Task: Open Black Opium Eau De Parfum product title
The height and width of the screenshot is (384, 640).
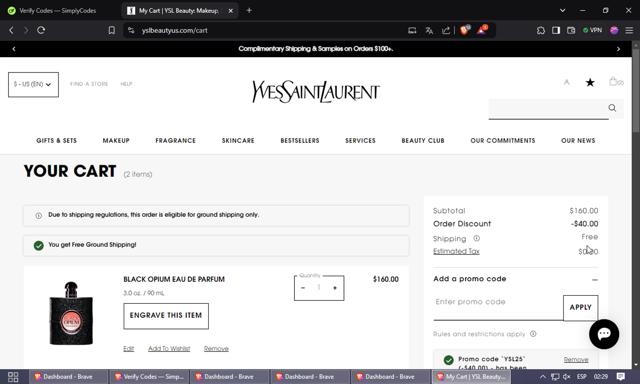Action: pos(174,279)
